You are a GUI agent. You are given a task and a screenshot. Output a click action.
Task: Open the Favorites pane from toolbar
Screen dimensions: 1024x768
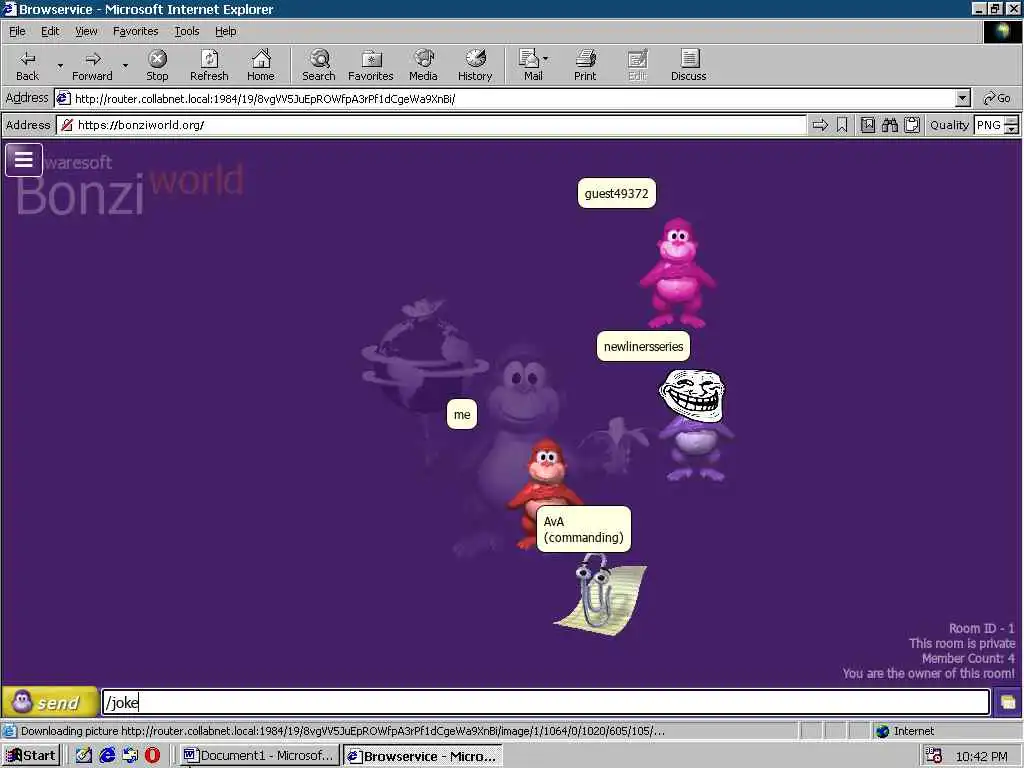point(371,65)
